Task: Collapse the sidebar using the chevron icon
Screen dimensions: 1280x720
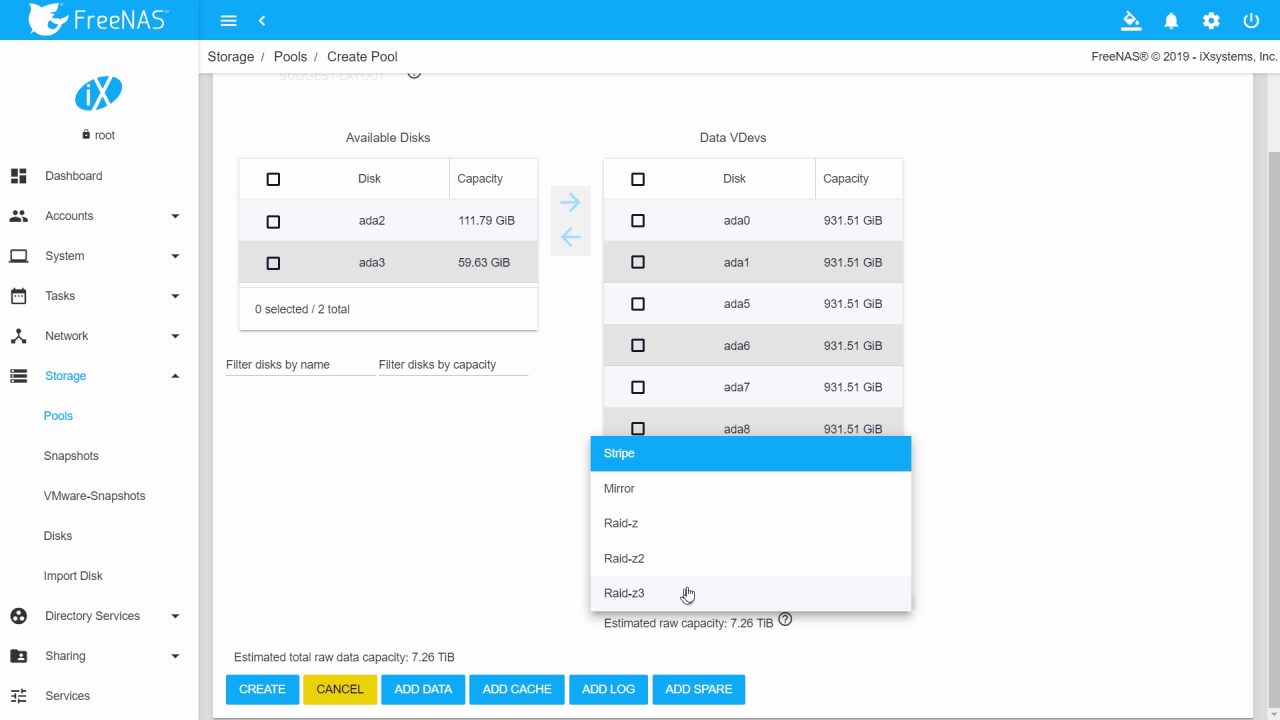Action: [262, 20]
